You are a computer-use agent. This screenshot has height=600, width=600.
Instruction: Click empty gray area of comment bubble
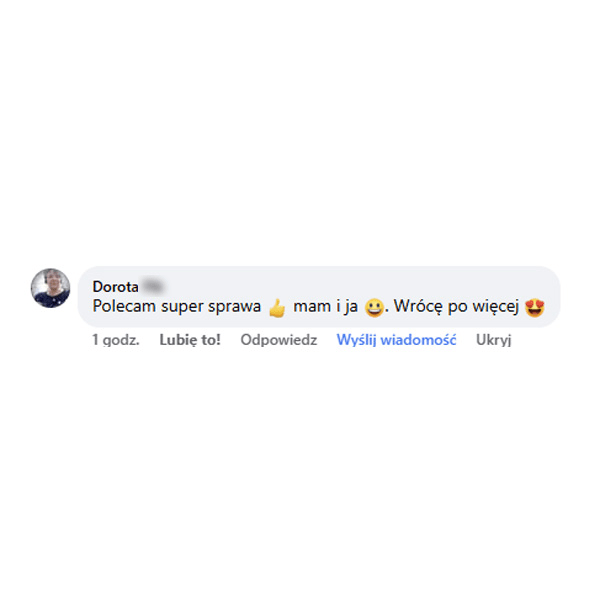click(344, 285)
